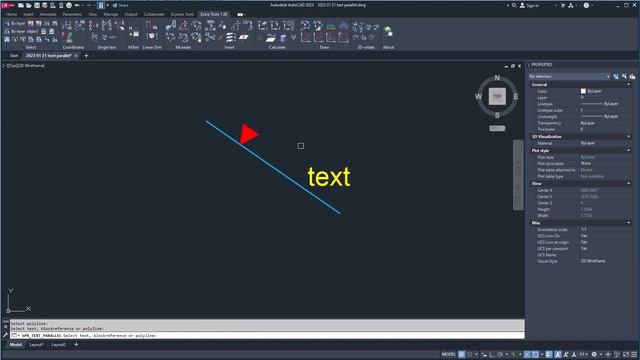Viewport: 640px width, 360px height.
Task: Open the quick access toolbar customize dropdown
Action: pyautogui.click(x=107, y=5)
